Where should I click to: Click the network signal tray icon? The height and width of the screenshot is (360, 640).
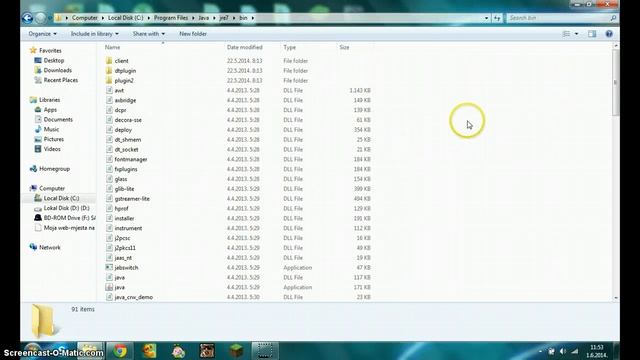pos(575,351)
